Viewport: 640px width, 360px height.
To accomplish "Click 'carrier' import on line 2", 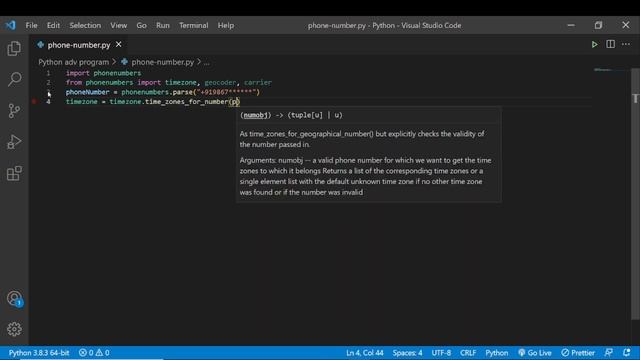I will coord(258,82).
